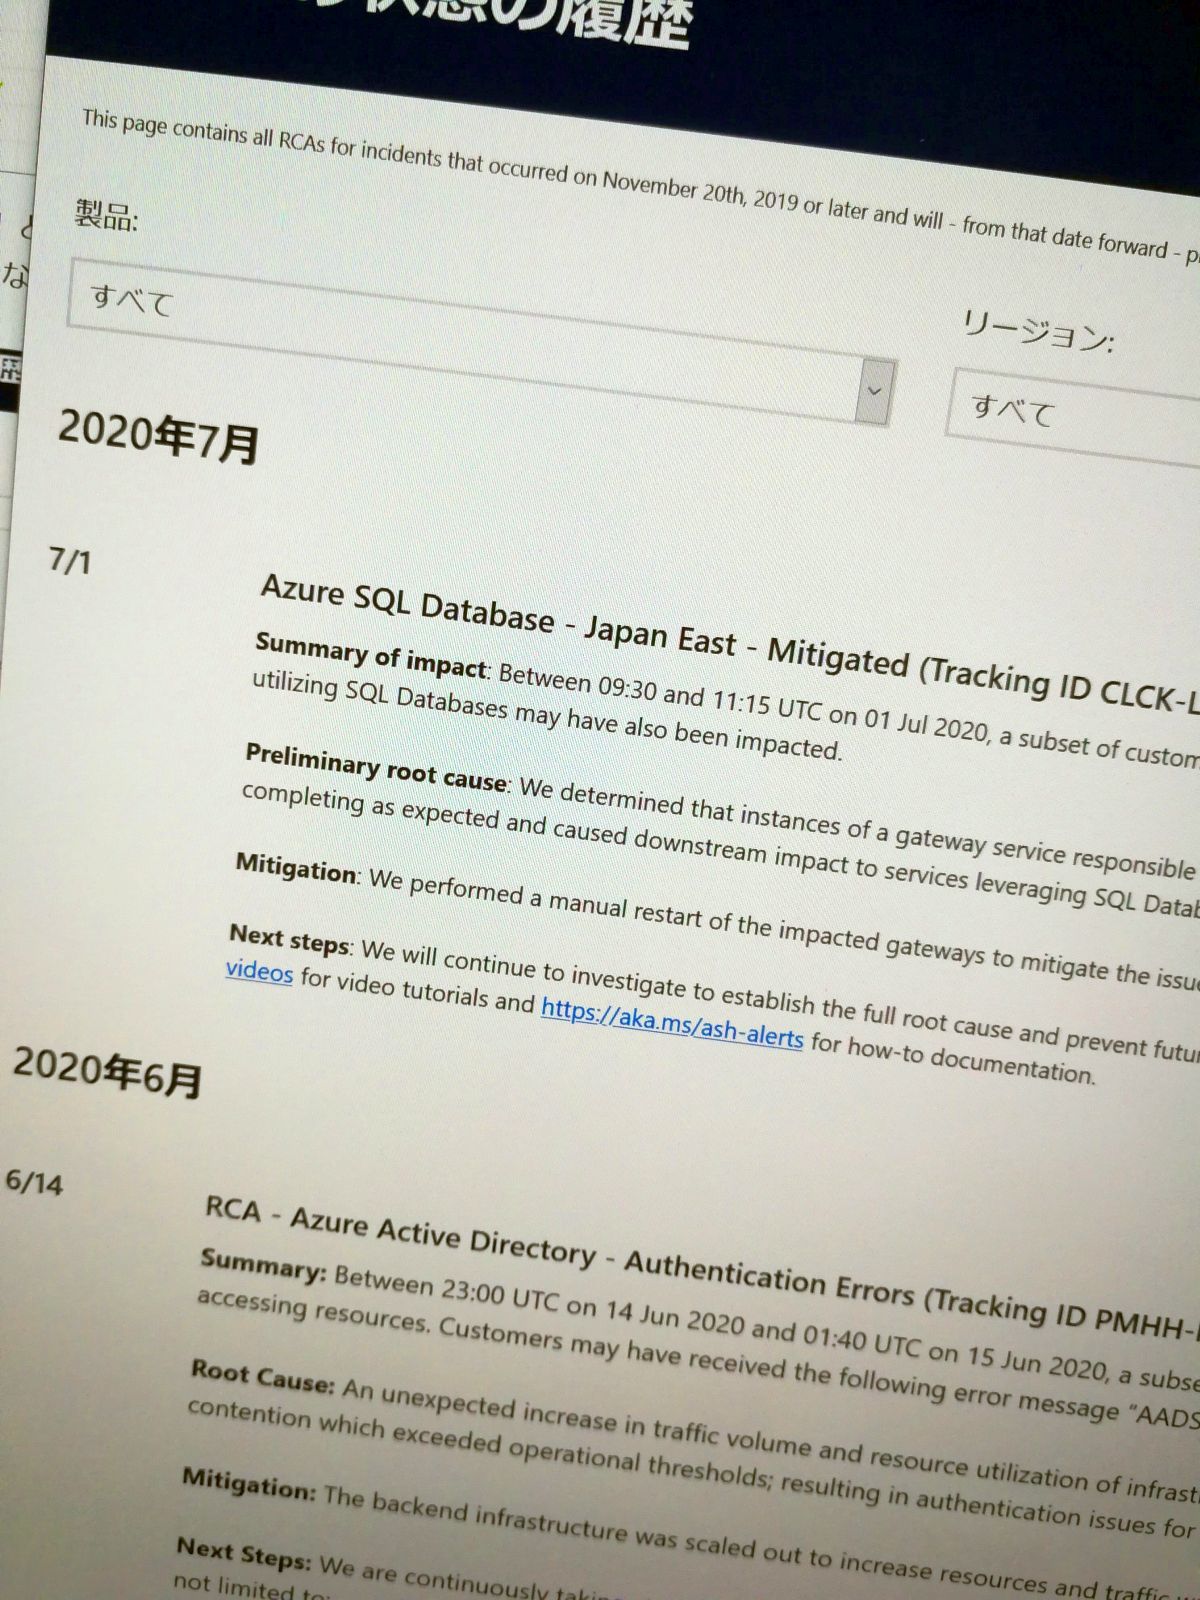Click the product dropdown arrow chevron
The height and width of the screenshot is (1600, 1200).
[873, 391]
